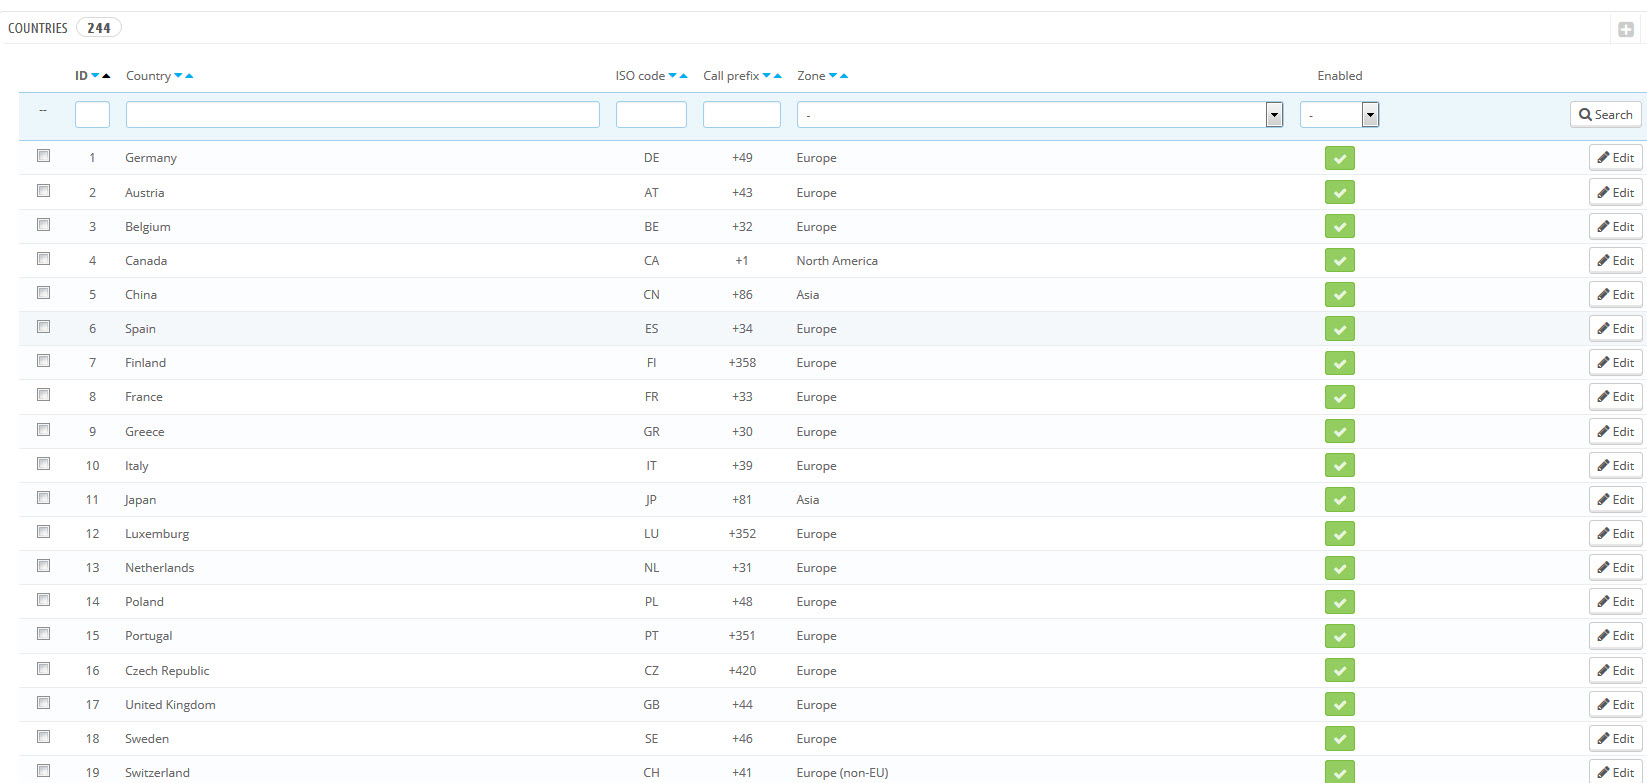Viewport: 1647px width, 783px height.
Task: Click the 'LU' ISO code cell
Action: [651, 534]
